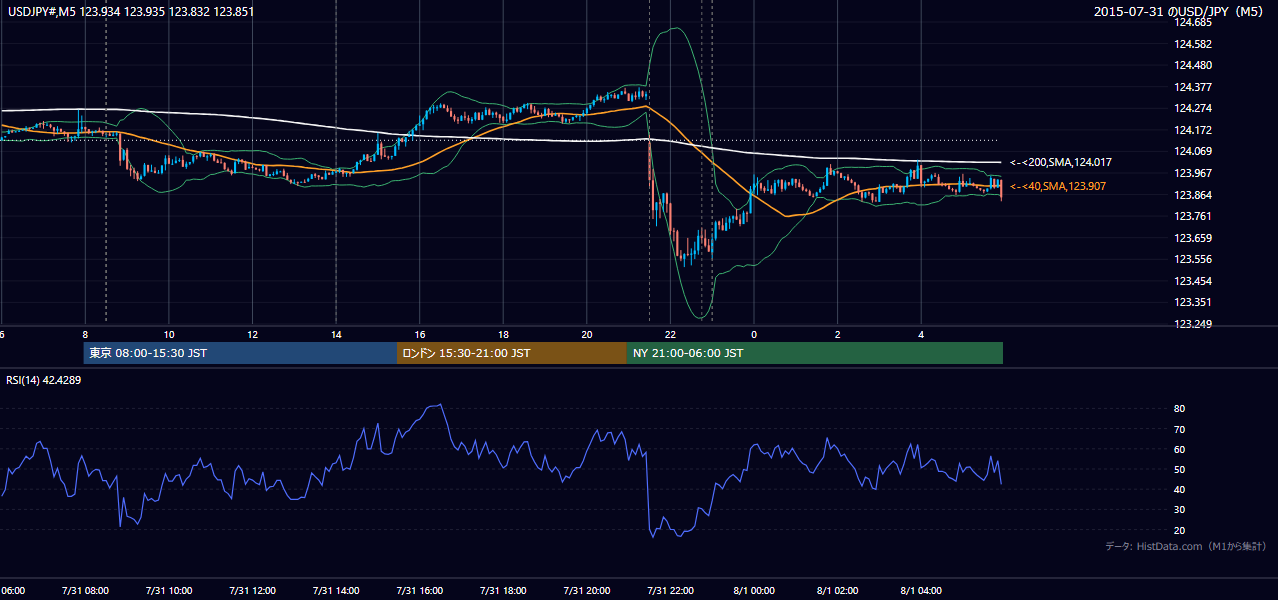Click the RSI(14) 42.4289 indicator label

click(44, 380)
